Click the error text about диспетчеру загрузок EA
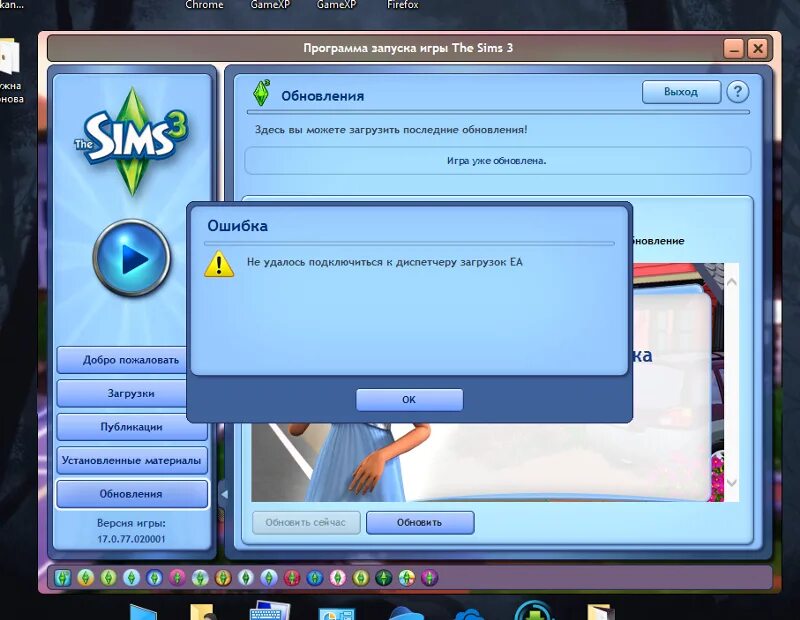 pos(385,262)
